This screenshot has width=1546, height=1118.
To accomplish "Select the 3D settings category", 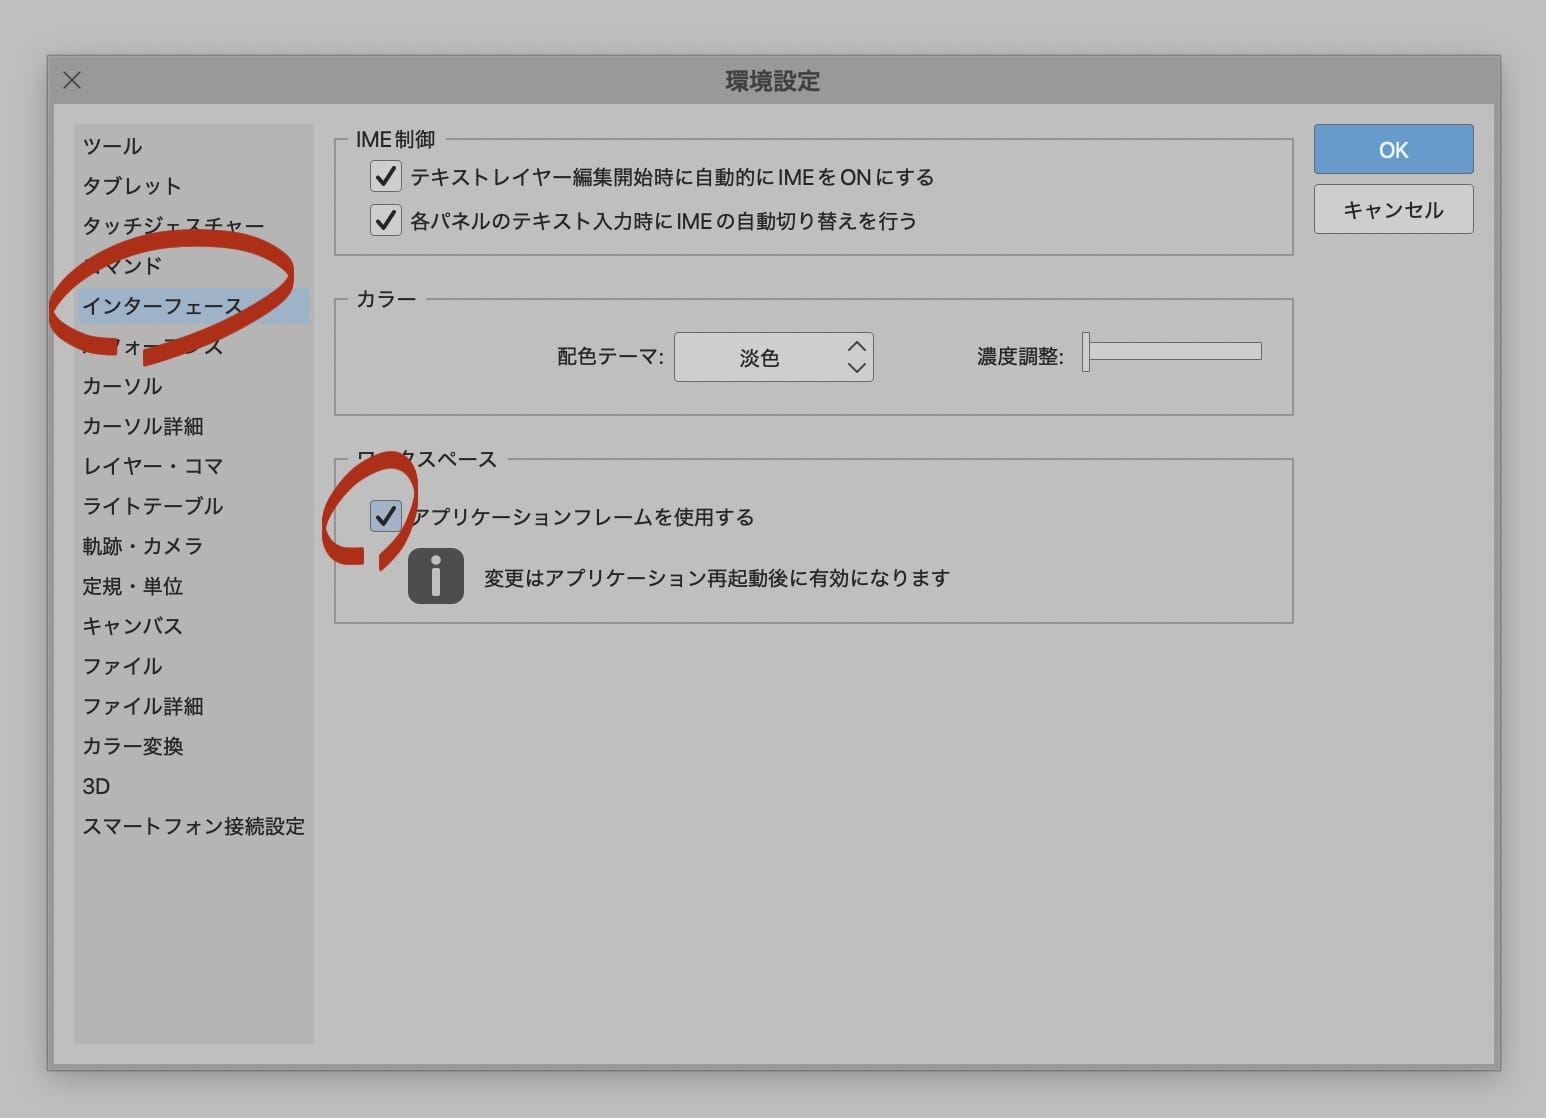I will point(96,786).
